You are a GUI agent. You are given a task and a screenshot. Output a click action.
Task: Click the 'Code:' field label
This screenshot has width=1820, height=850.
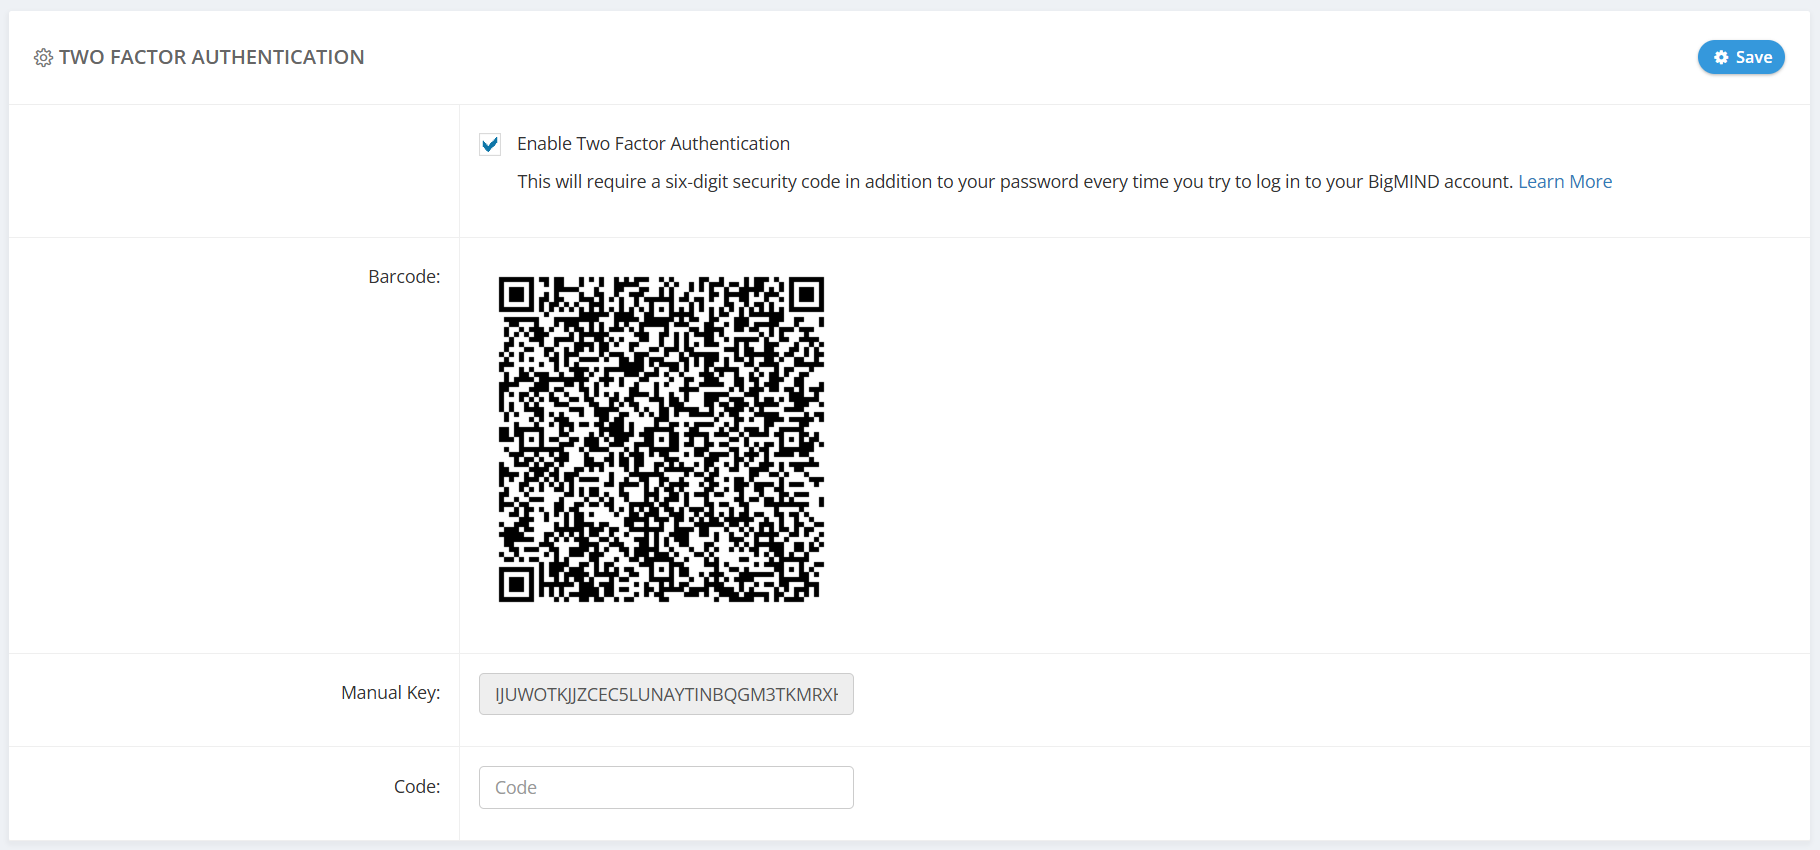(417, 787)
